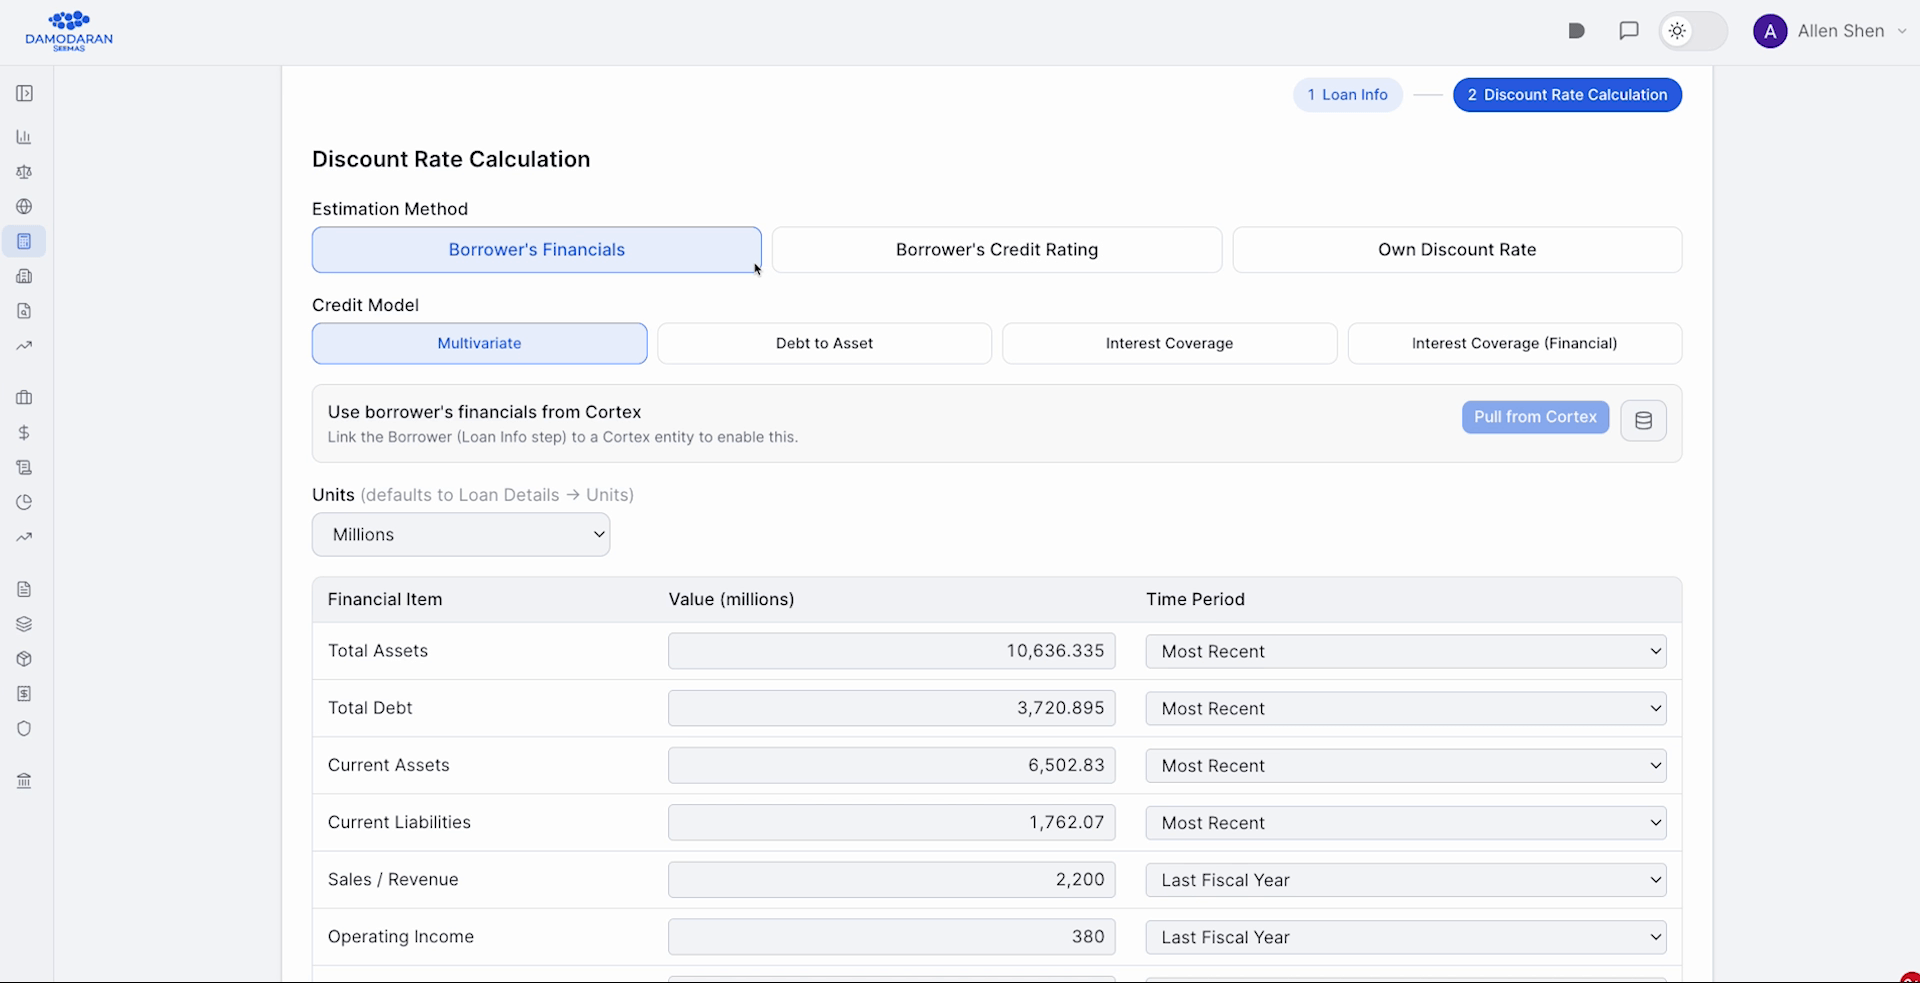
Task: Open Sales / Revenue time period dropdown
Action: coord(1406,880)
